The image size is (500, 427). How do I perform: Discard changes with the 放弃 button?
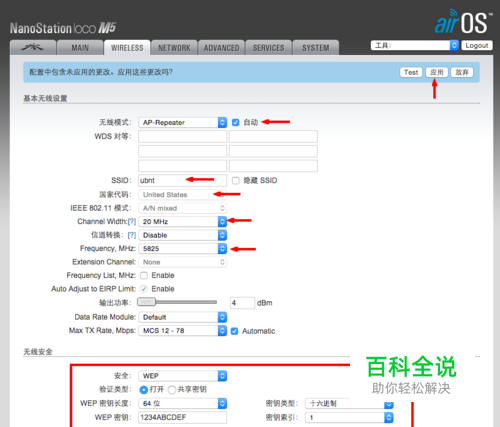pyautogui.click(x=462, y=72)
